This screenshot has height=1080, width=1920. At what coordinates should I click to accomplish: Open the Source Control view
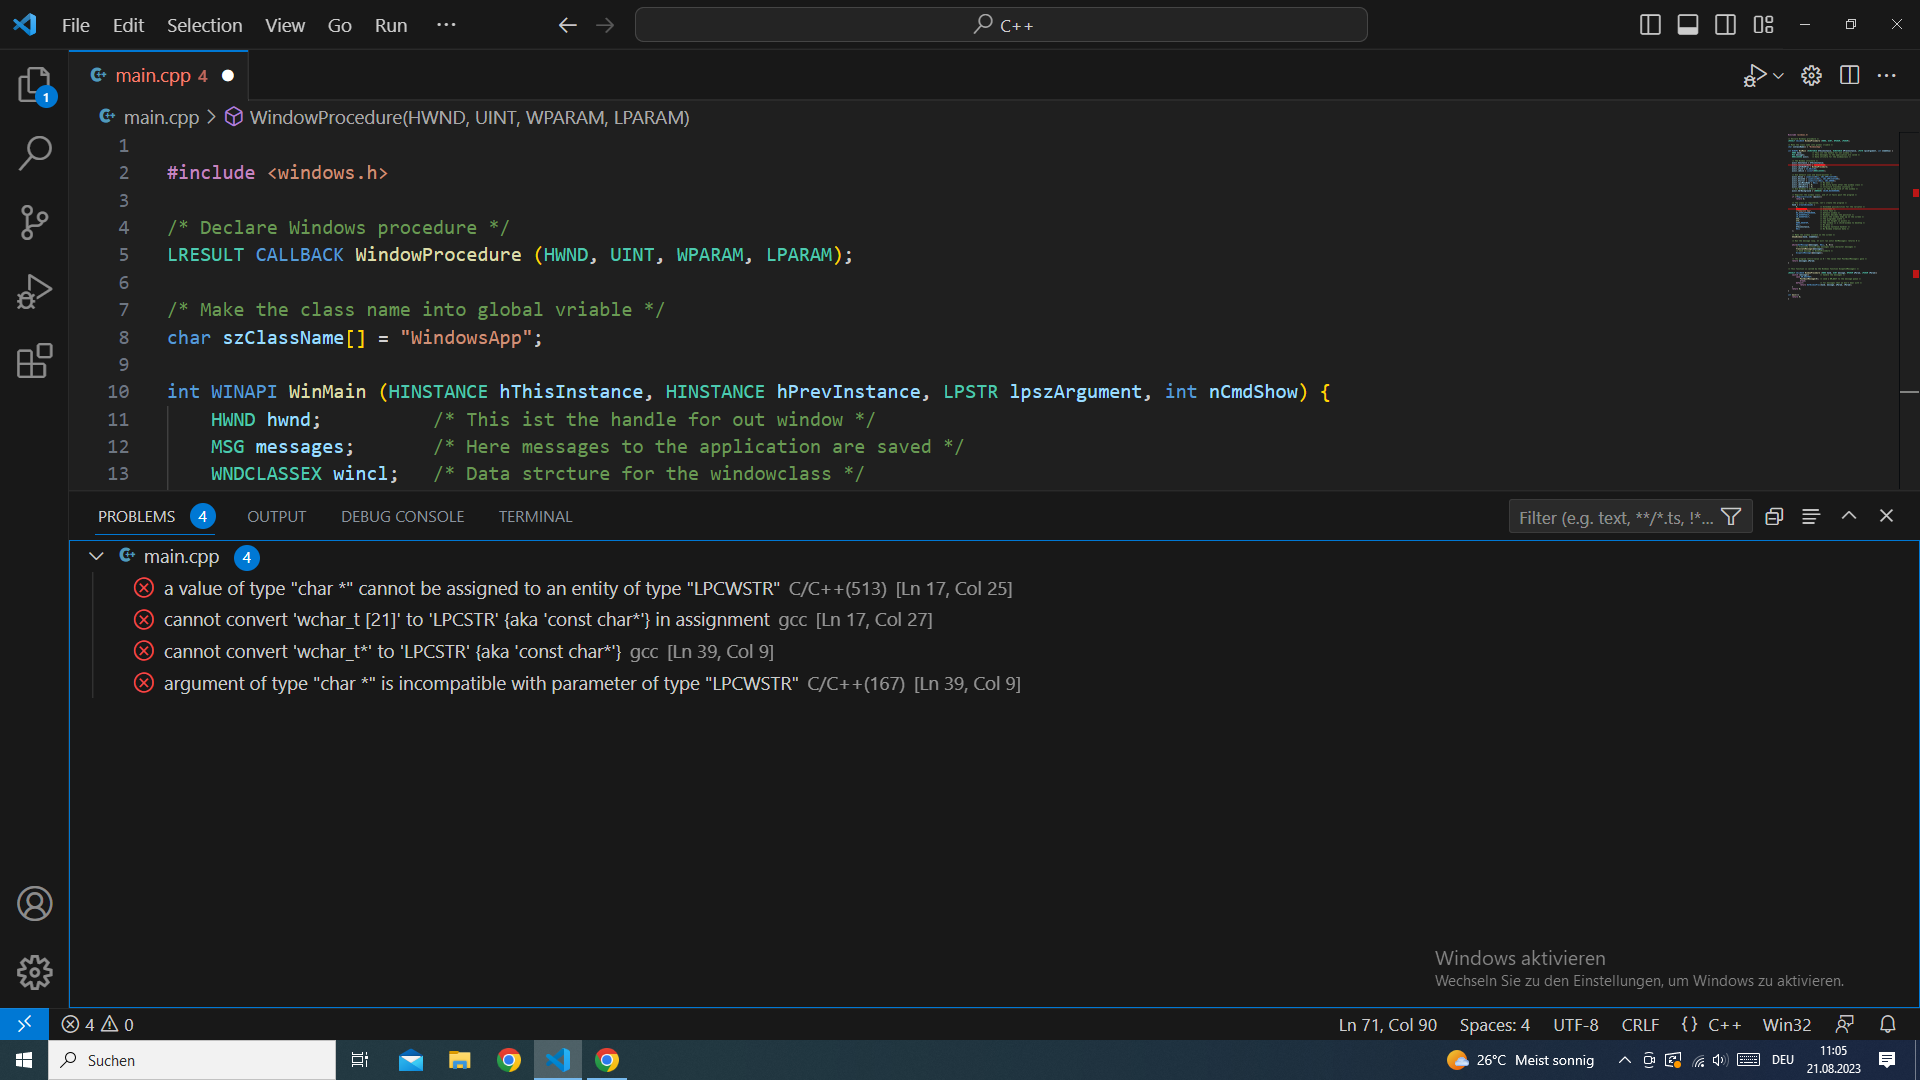35,222
